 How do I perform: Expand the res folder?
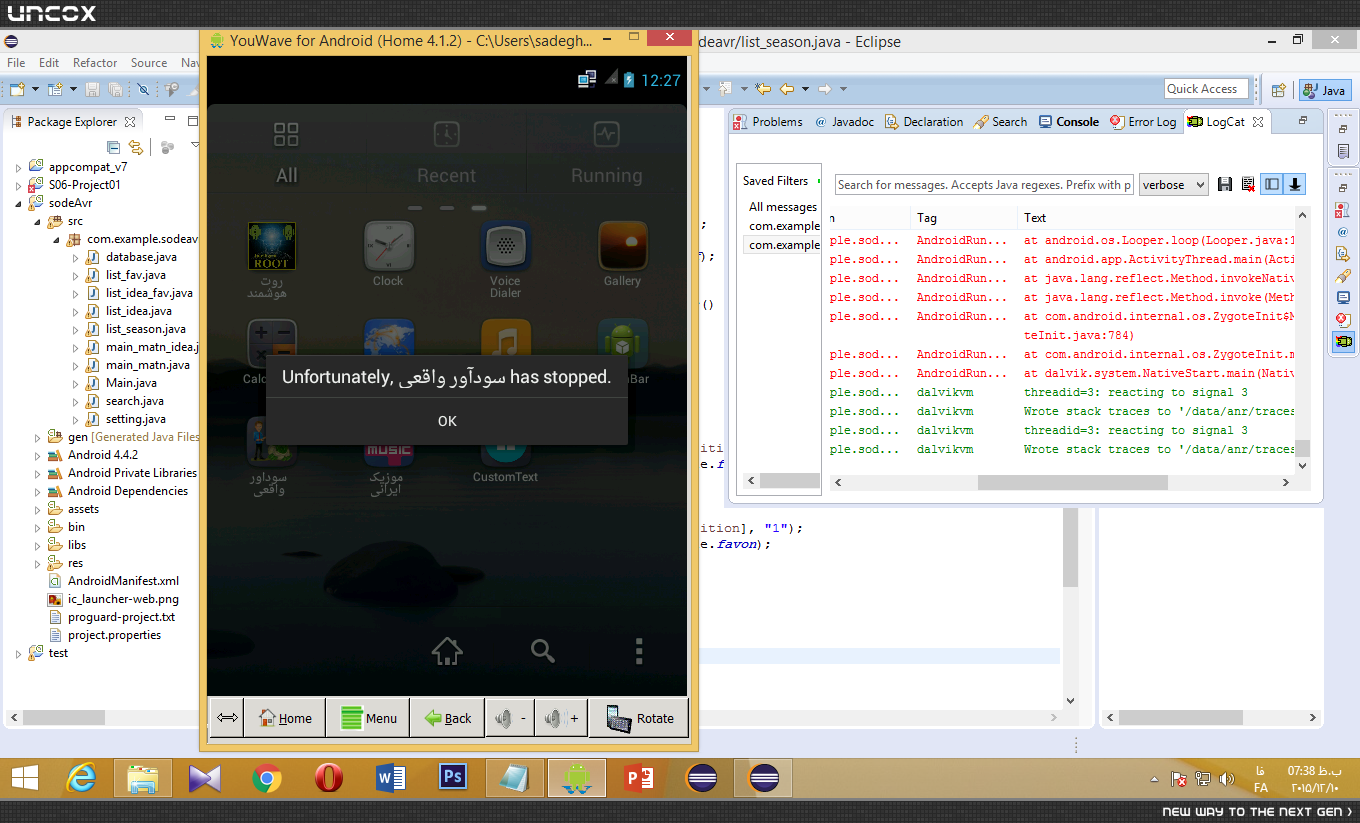[x=38, y=563]
